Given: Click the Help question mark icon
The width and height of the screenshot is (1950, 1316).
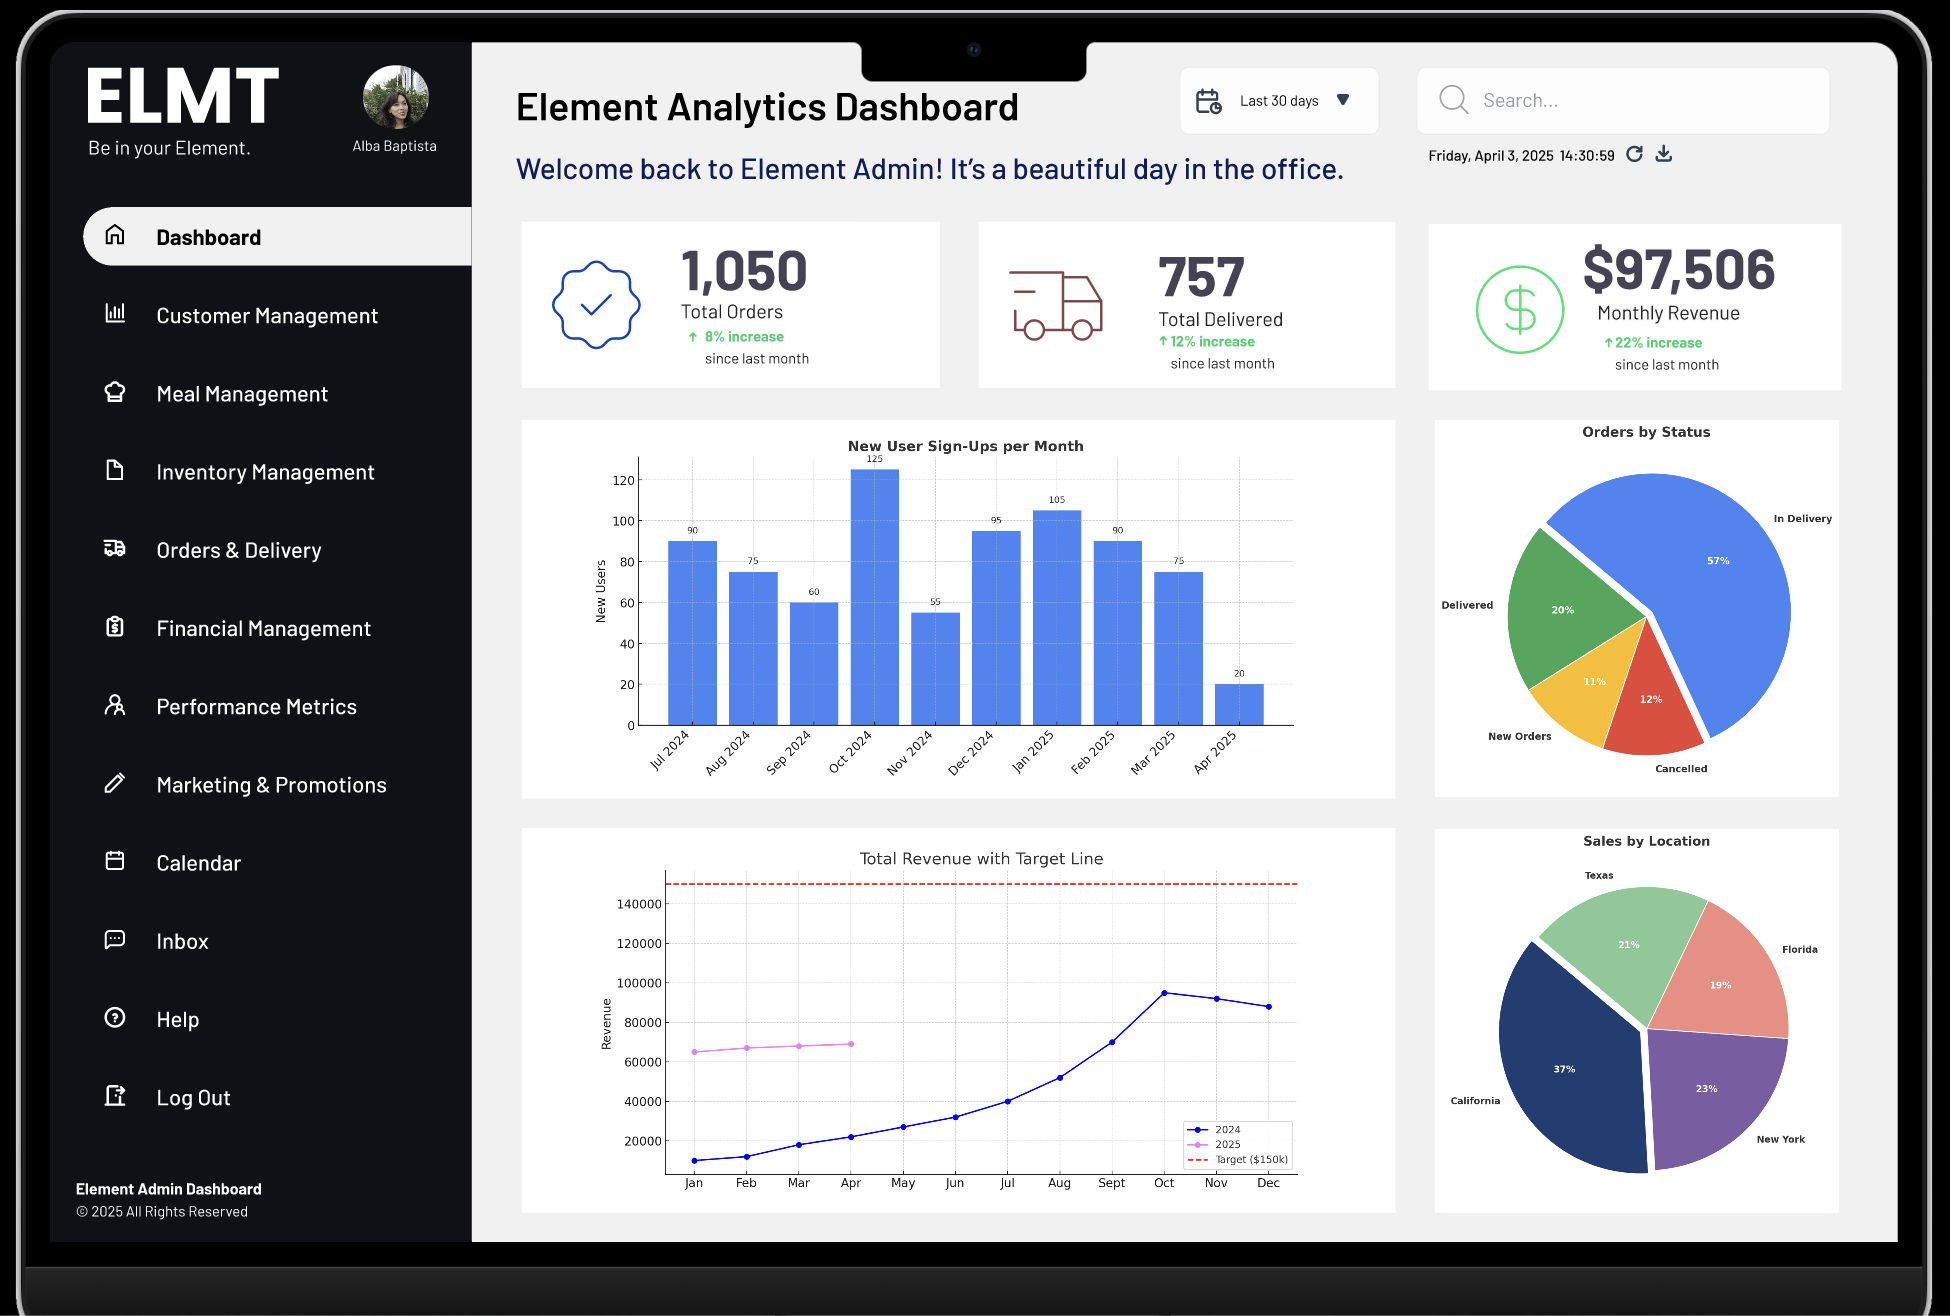Looking at the screenshot, I should (115, 1017).
